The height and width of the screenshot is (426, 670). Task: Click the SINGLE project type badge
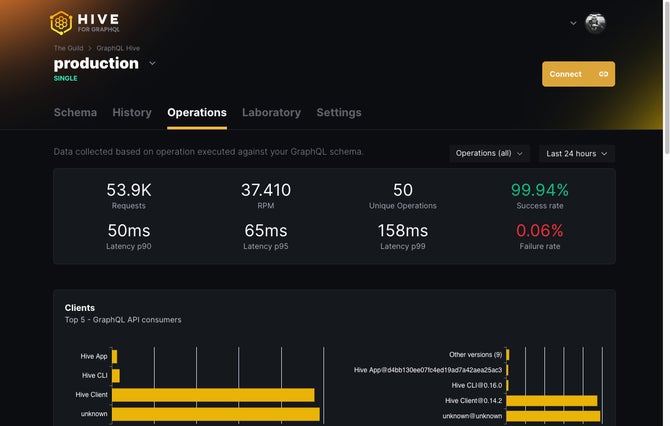pyautogui.click(x=65, y=78)
